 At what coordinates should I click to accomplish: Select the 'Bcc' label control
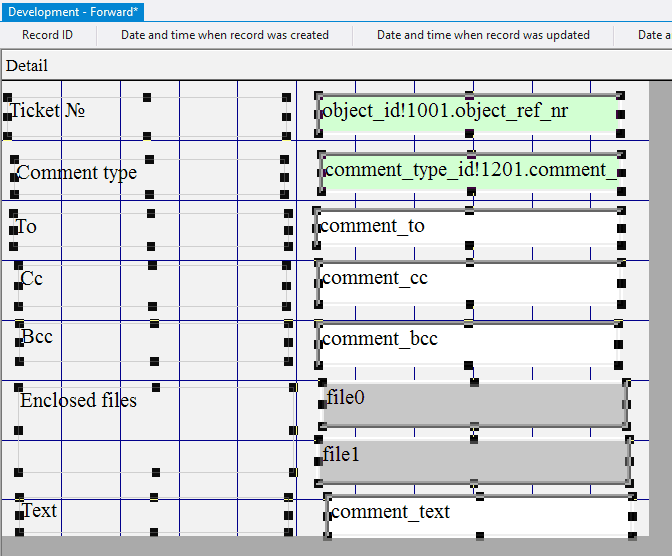(37, 336)
